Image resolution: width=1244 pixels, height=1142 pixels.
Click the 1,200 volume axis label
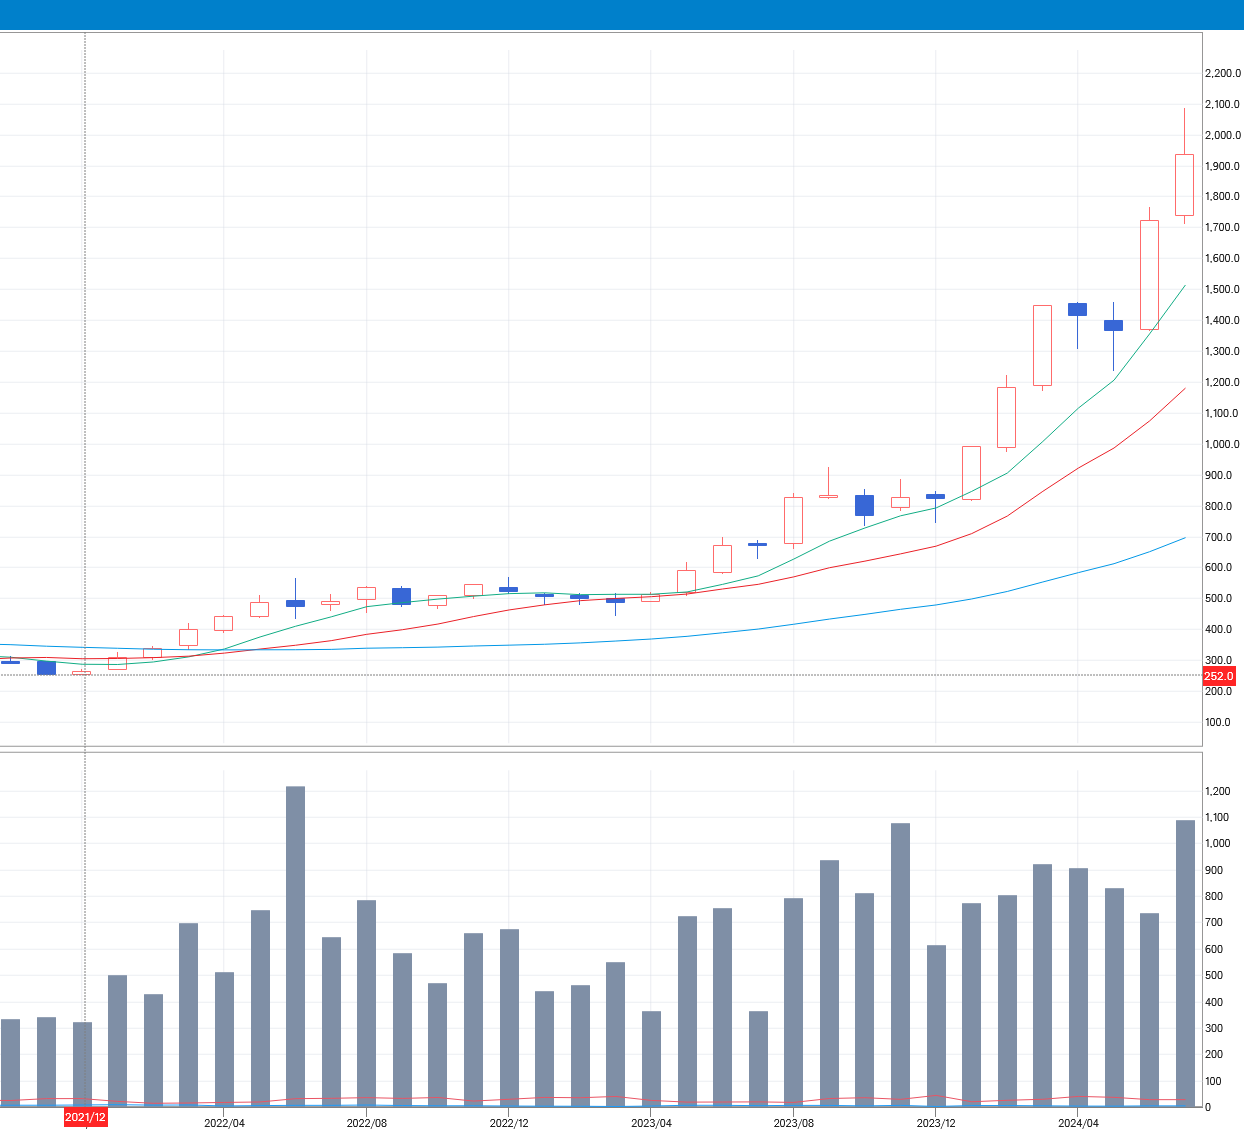pyautogui.click(x=1217, y=792)
